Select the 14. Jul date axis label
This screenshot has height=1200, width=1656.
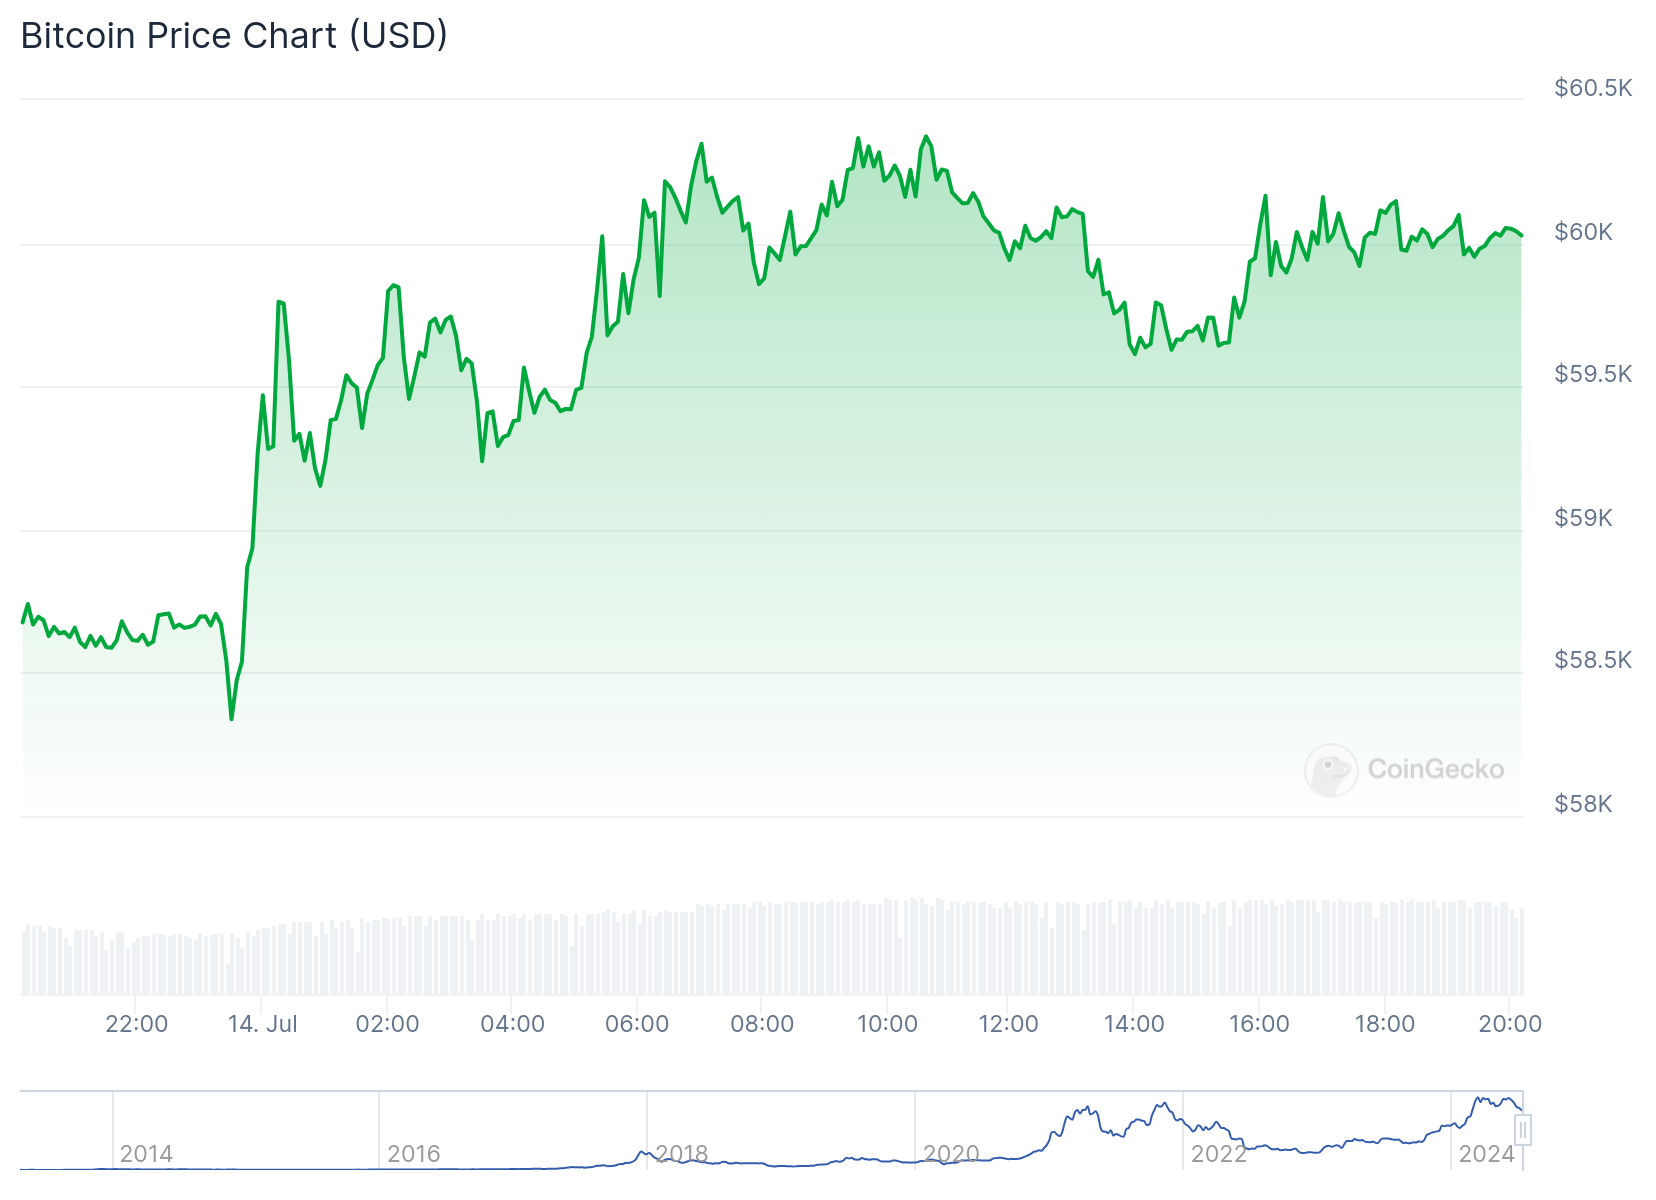(x=263, y=1024)
